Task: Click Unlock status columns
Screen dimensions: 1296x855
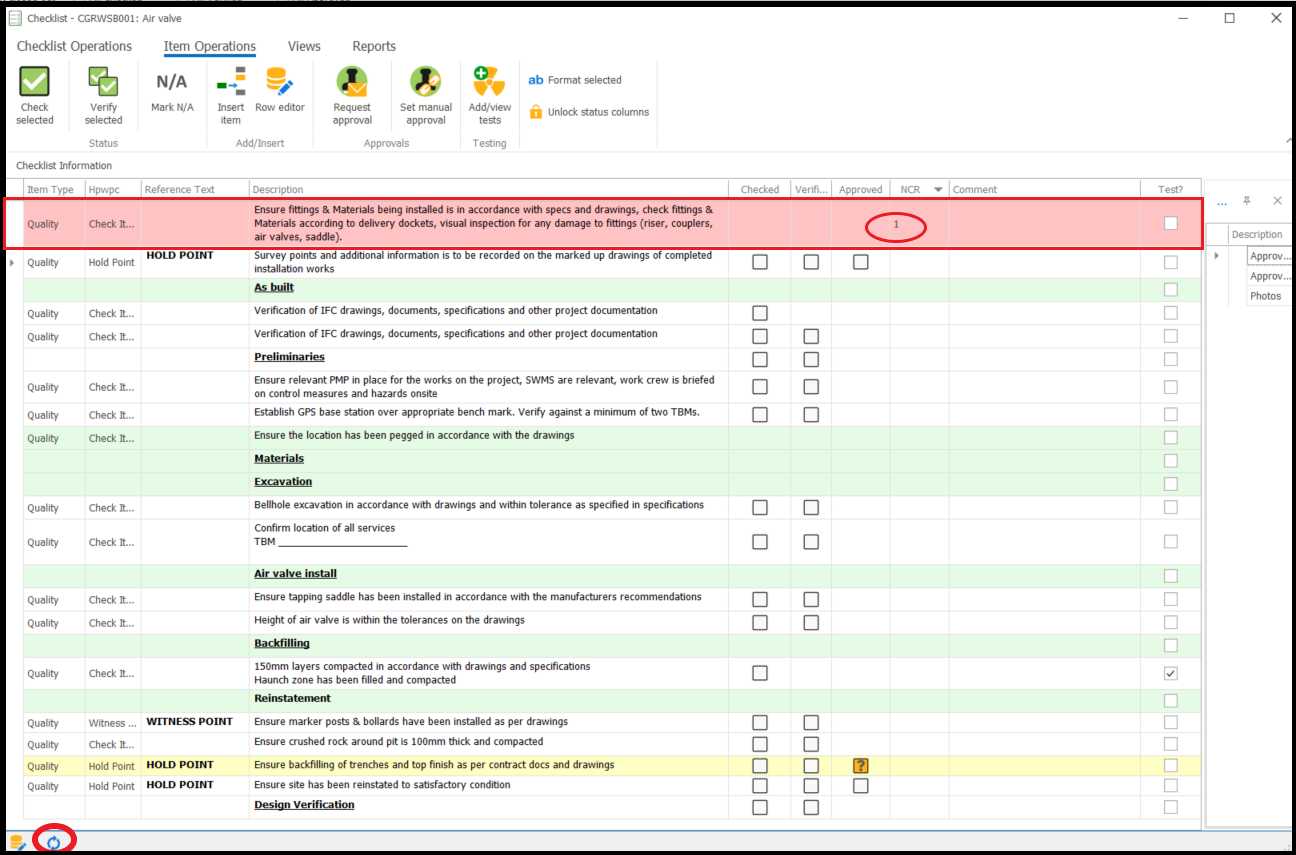Action: (589, 112)
